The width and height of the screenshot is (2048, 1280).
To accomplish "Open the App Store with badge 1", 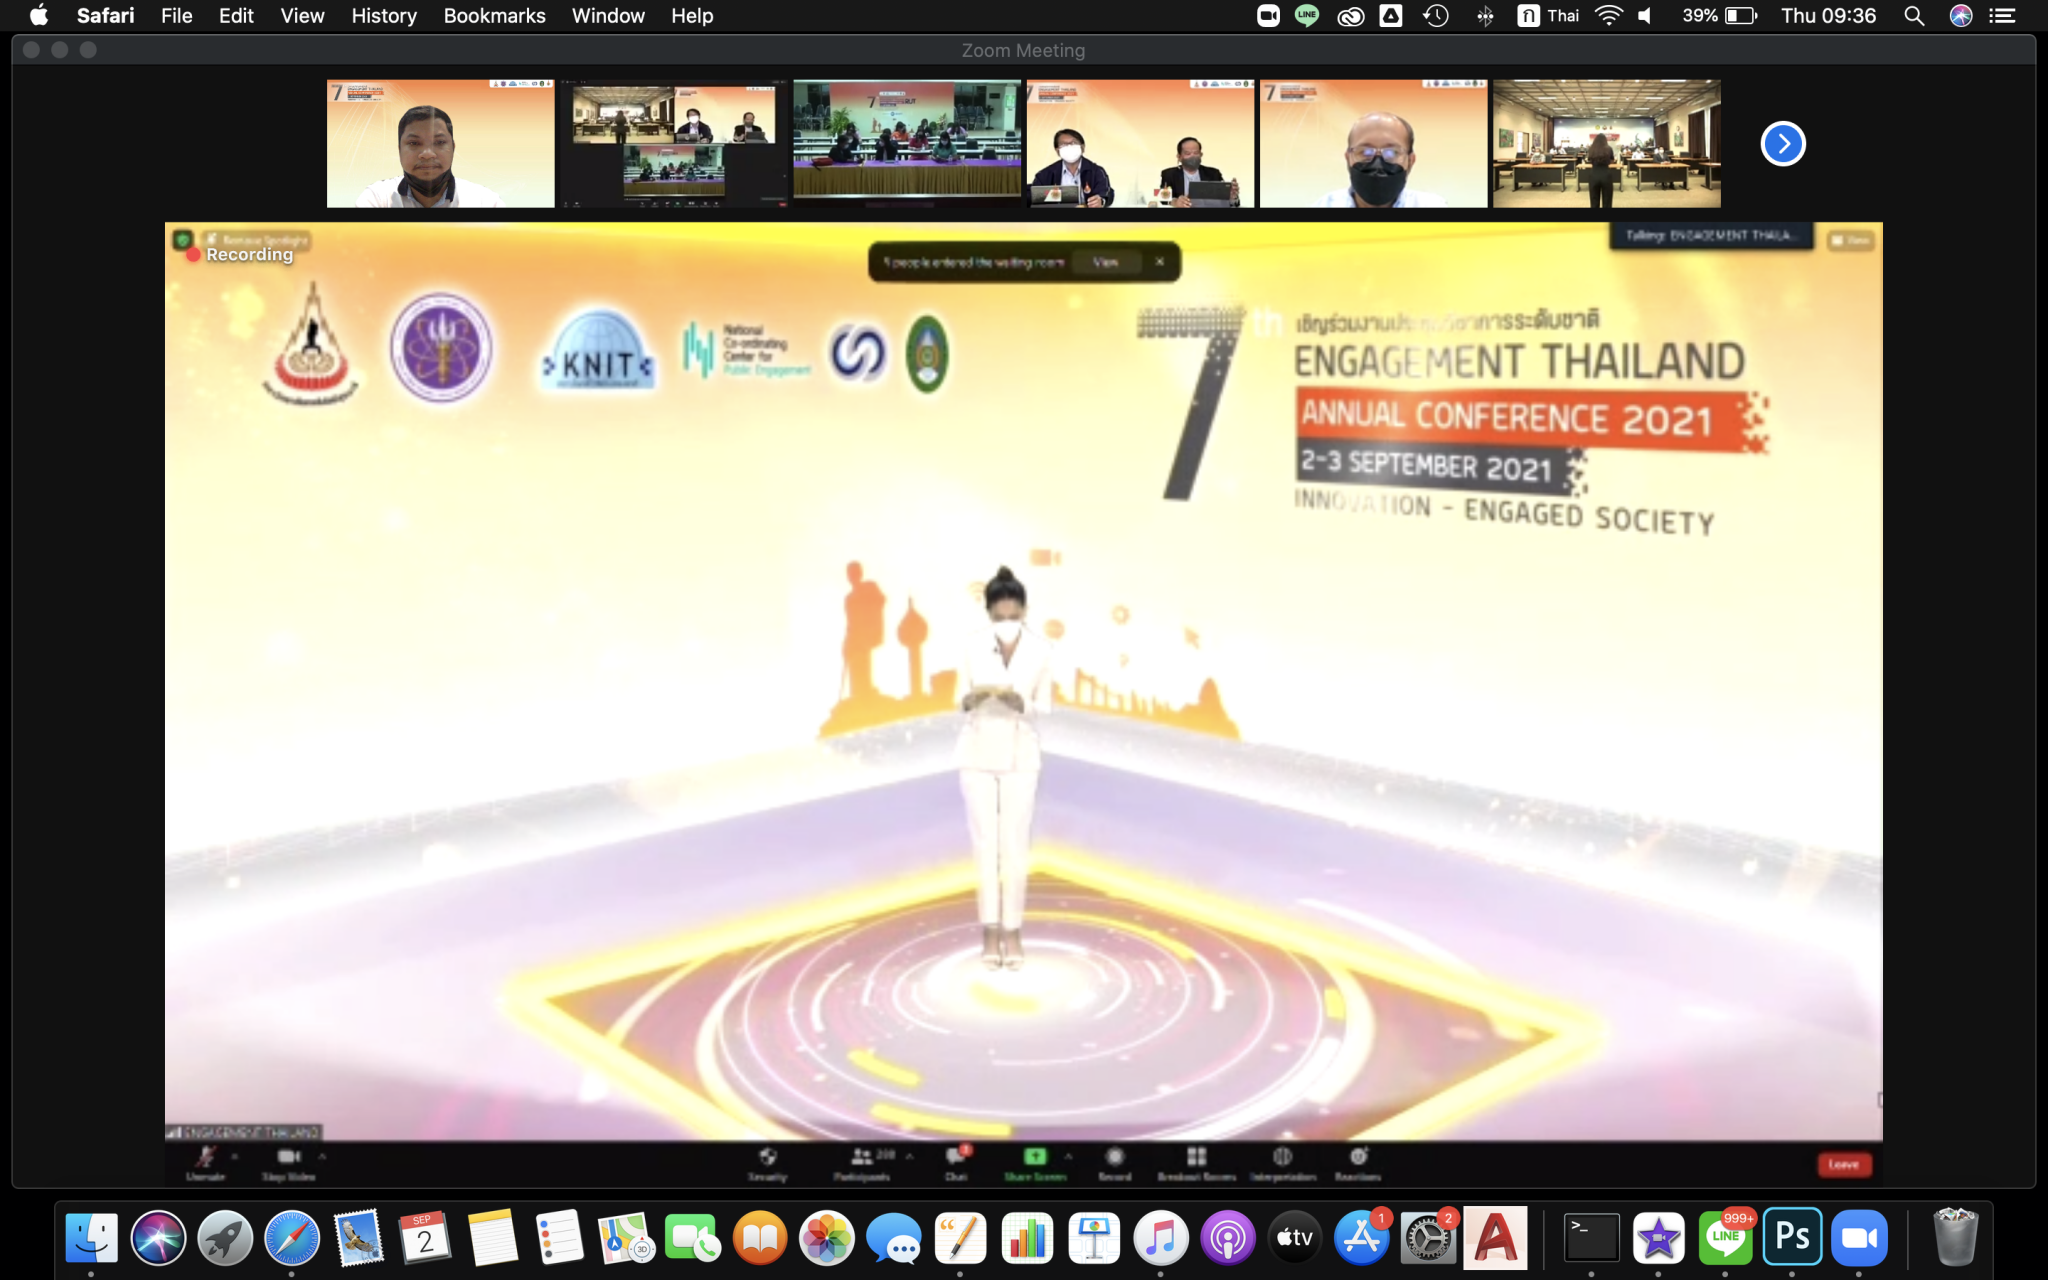I will [1362, 1238].
